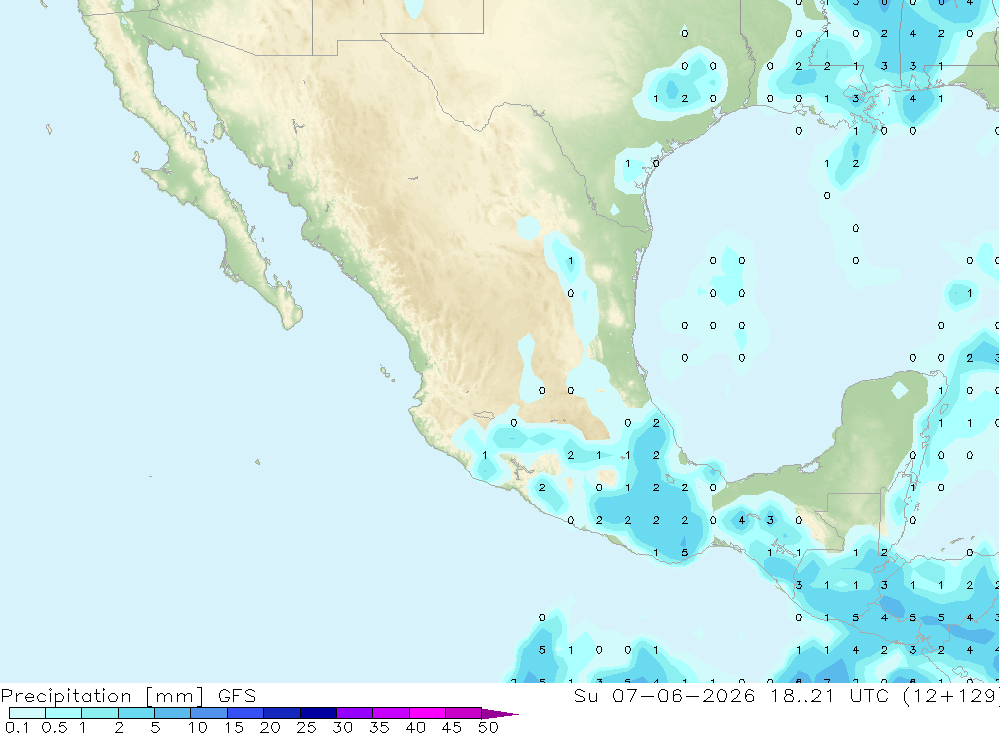The image size is (1000, 733).
Task: Click the '0.5' legend scale label
Action: pos(54,727)
